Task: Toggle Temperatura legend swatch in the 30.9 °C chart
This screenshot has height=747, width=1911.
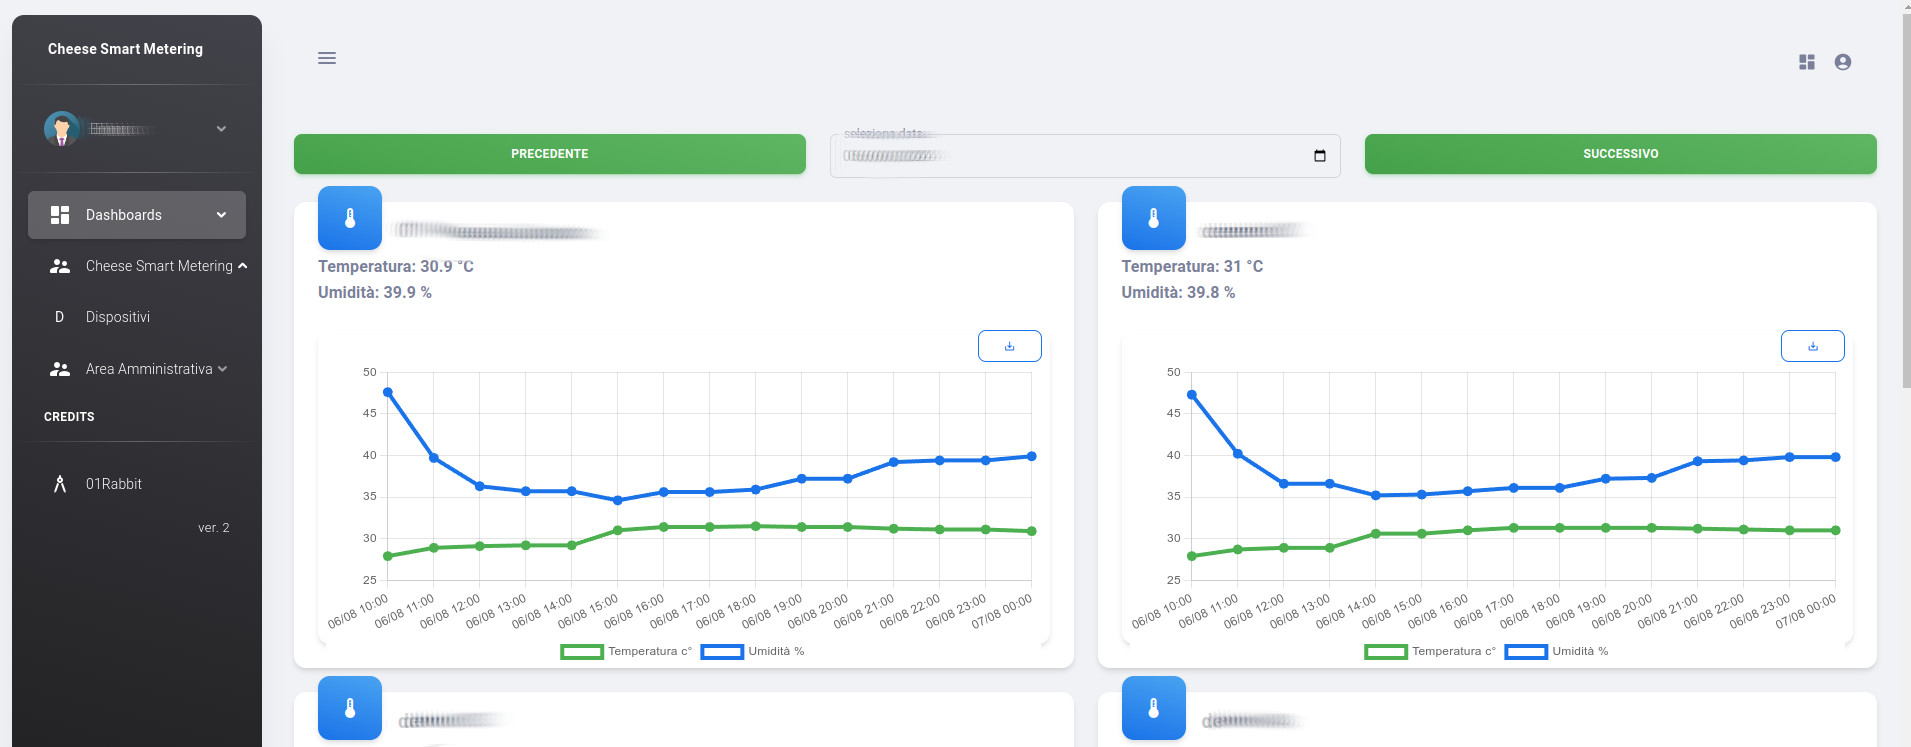Action: click(x=582, y=652)
